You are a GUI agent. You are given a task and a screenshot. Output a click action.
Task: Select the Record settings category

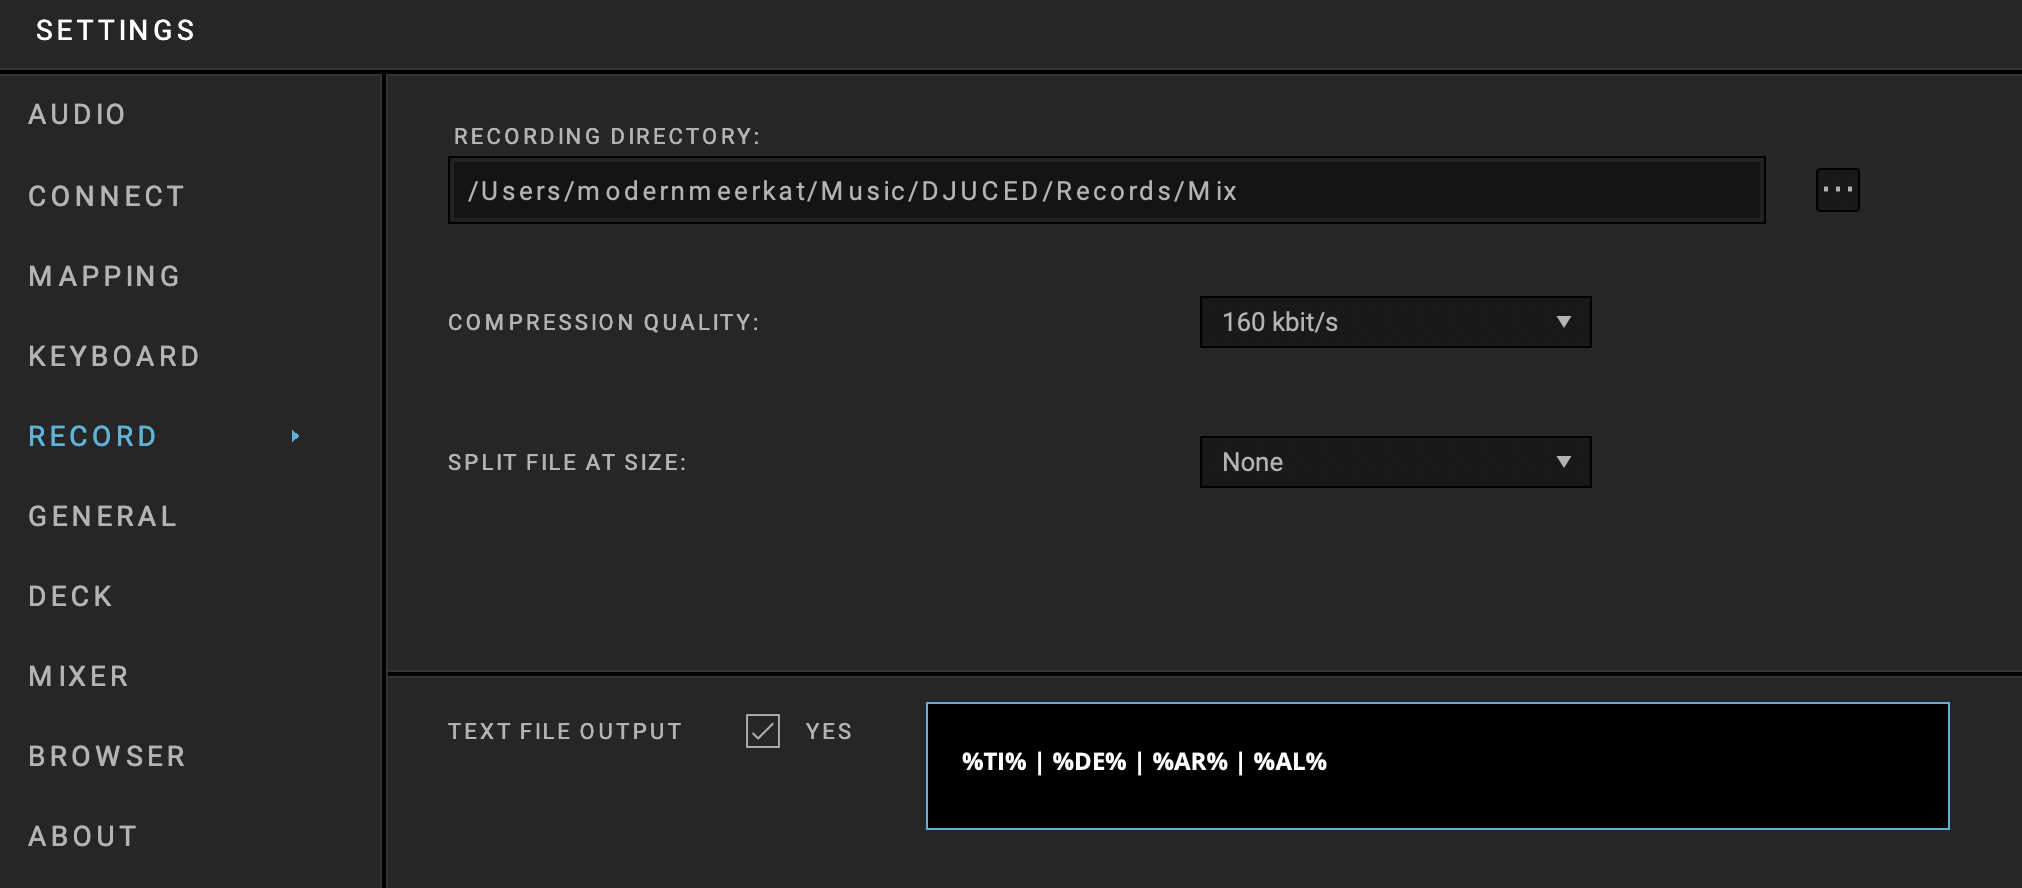pyautogui.click(x=93, y=436)
